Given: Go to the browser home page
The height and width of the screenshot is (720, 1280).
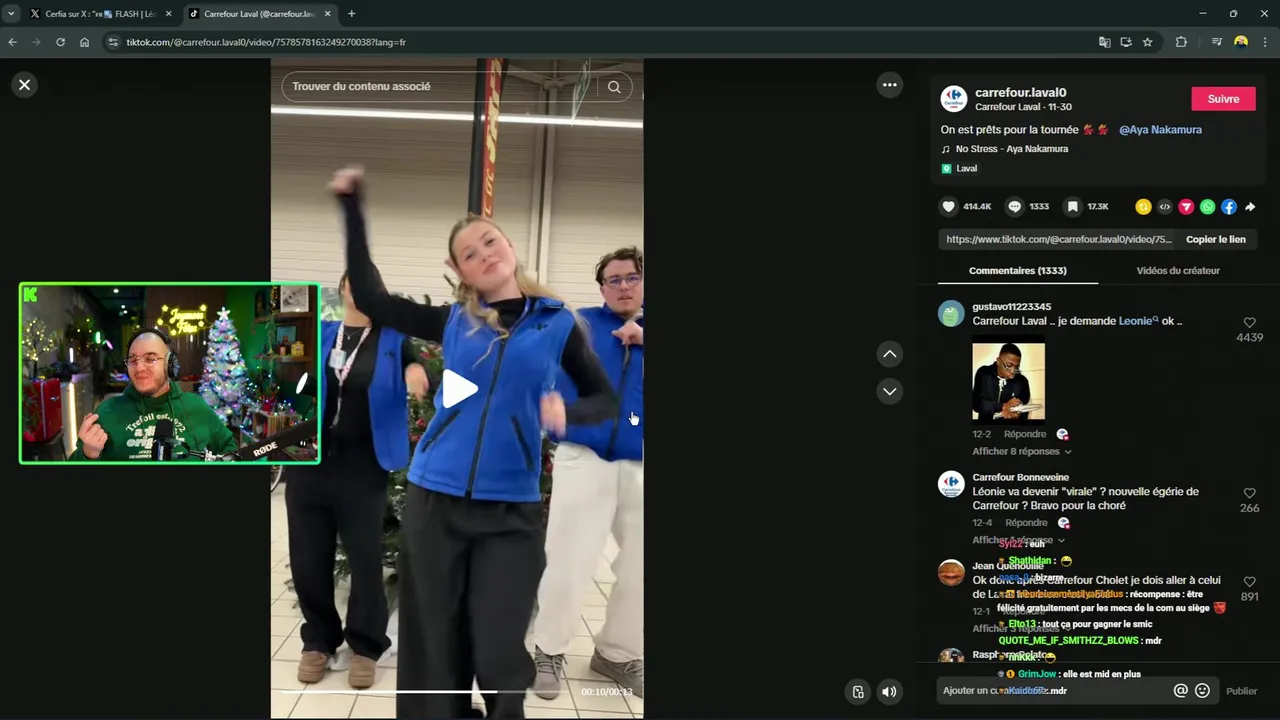Looking at the screenshot, I should click(84, 42).
